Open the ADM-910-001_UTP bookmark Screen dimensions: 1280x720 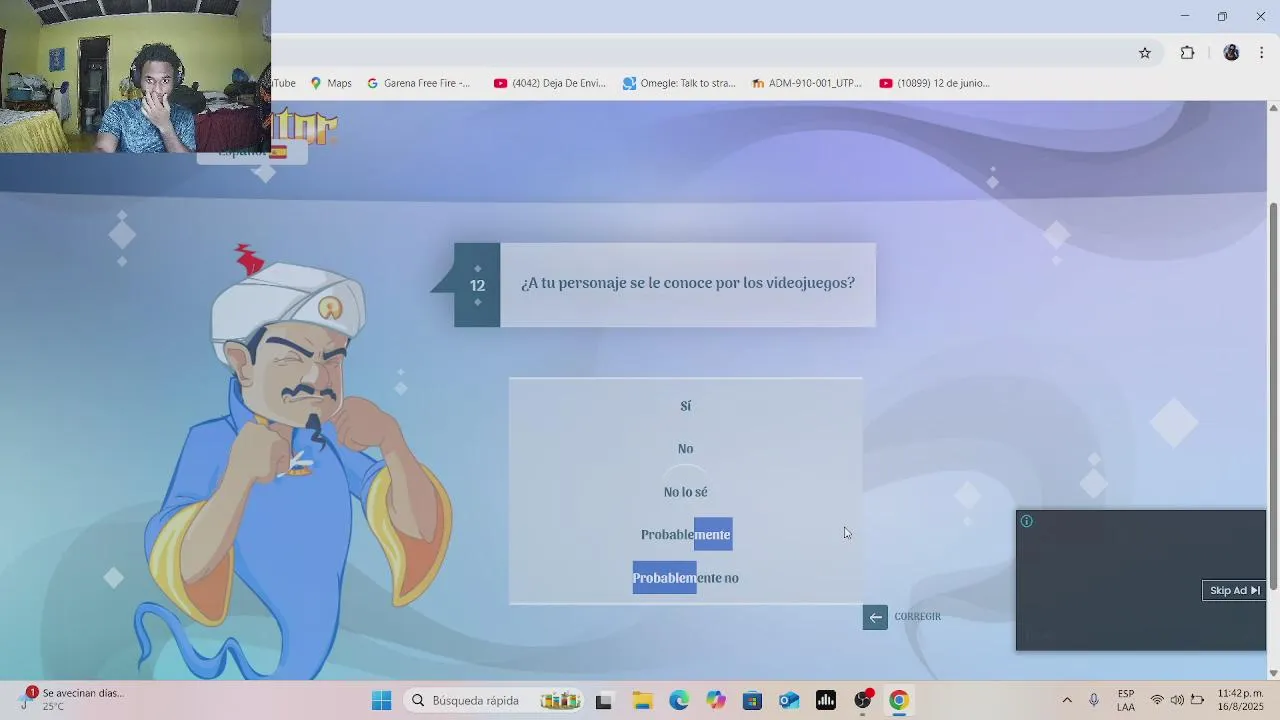(806, 83)
